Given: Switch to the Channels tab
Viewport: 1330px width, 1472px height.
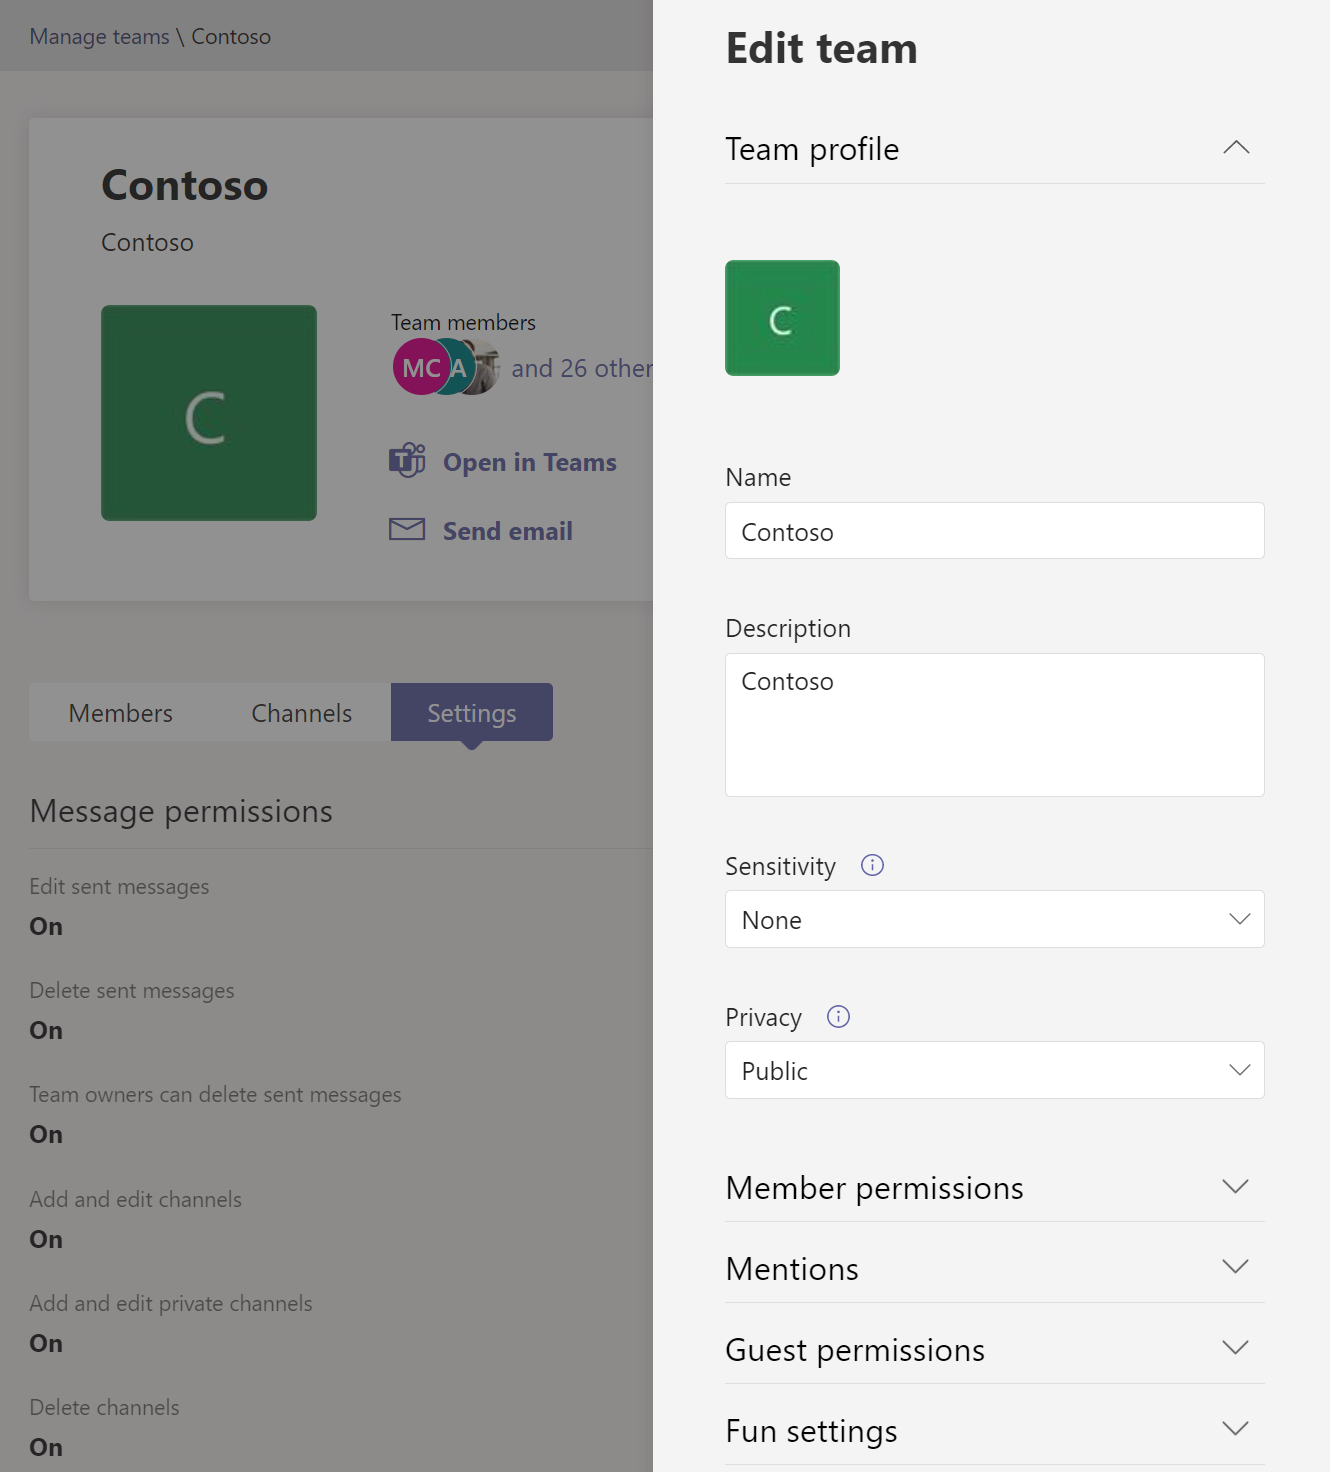Looking at the screenshot, I should pyautogui.click(x=301, y=713).
